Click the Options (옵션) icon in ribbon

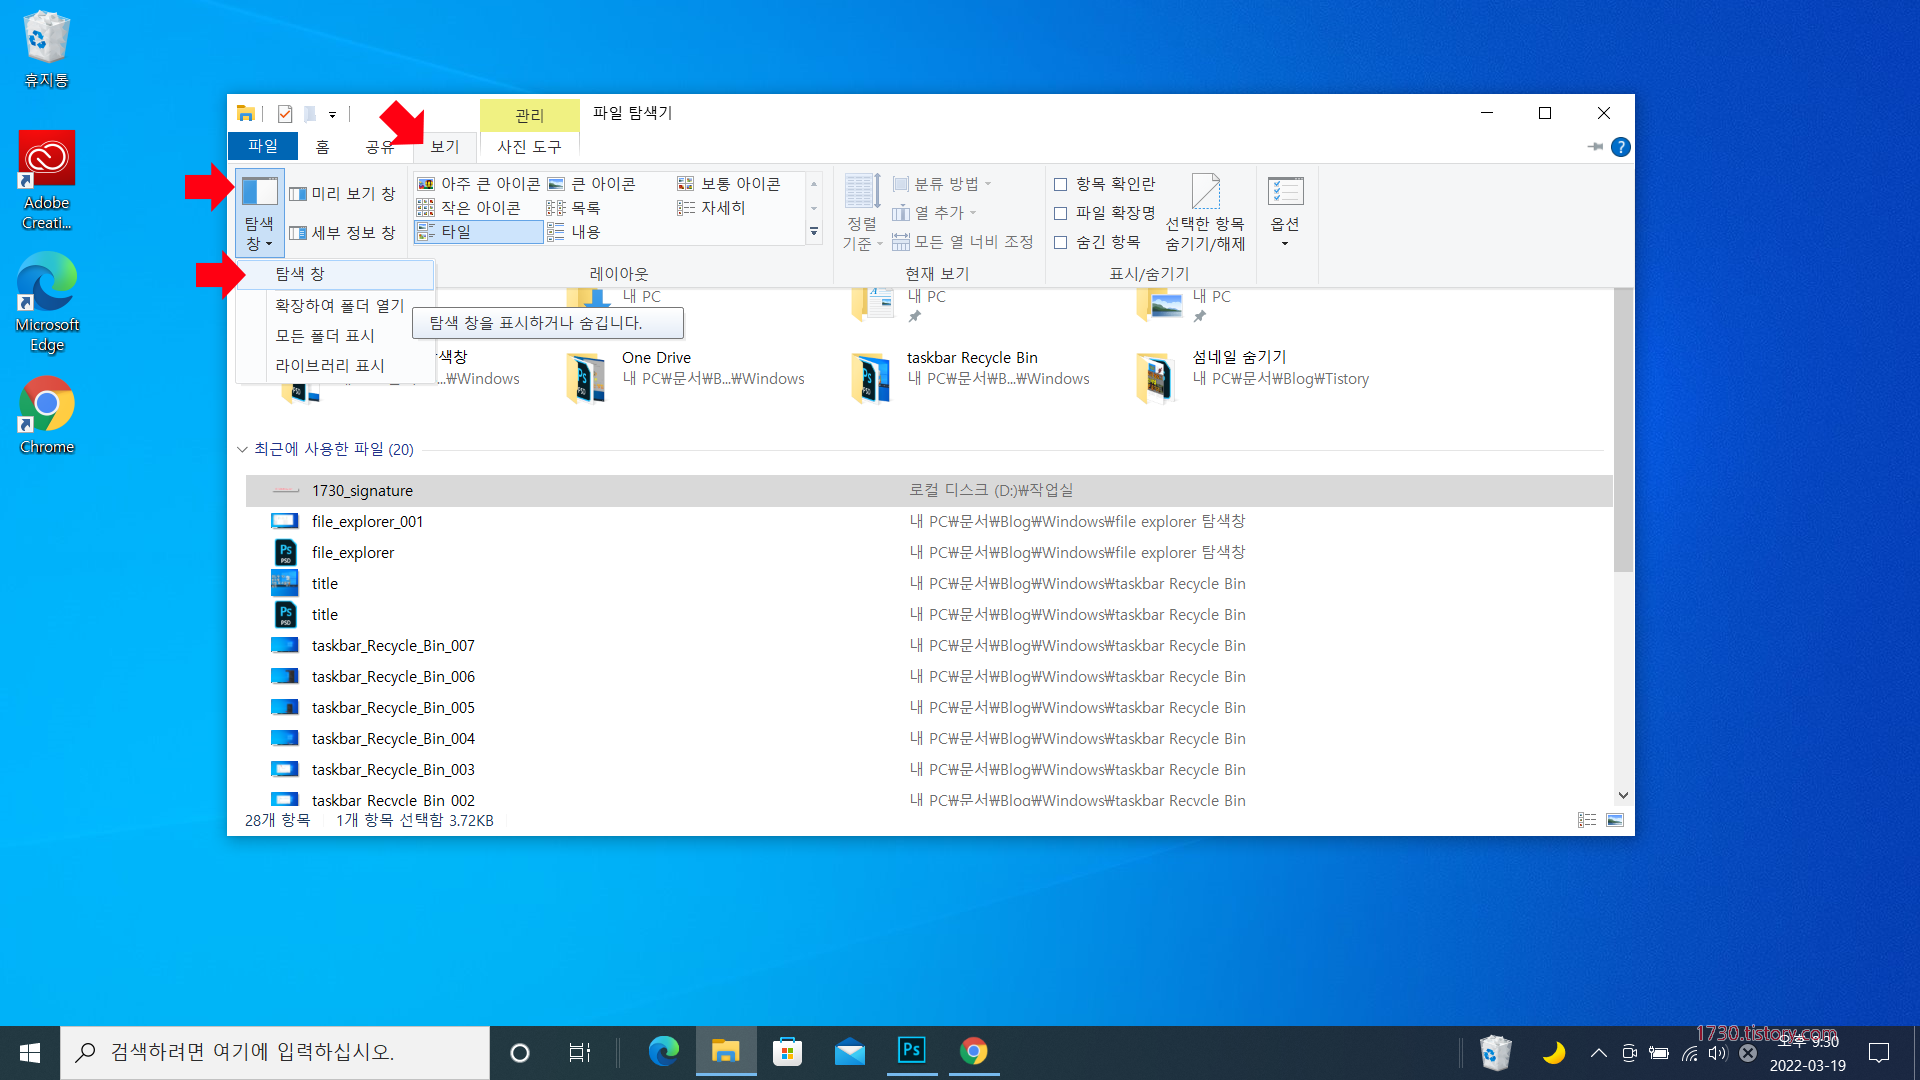coord(1285,192)
